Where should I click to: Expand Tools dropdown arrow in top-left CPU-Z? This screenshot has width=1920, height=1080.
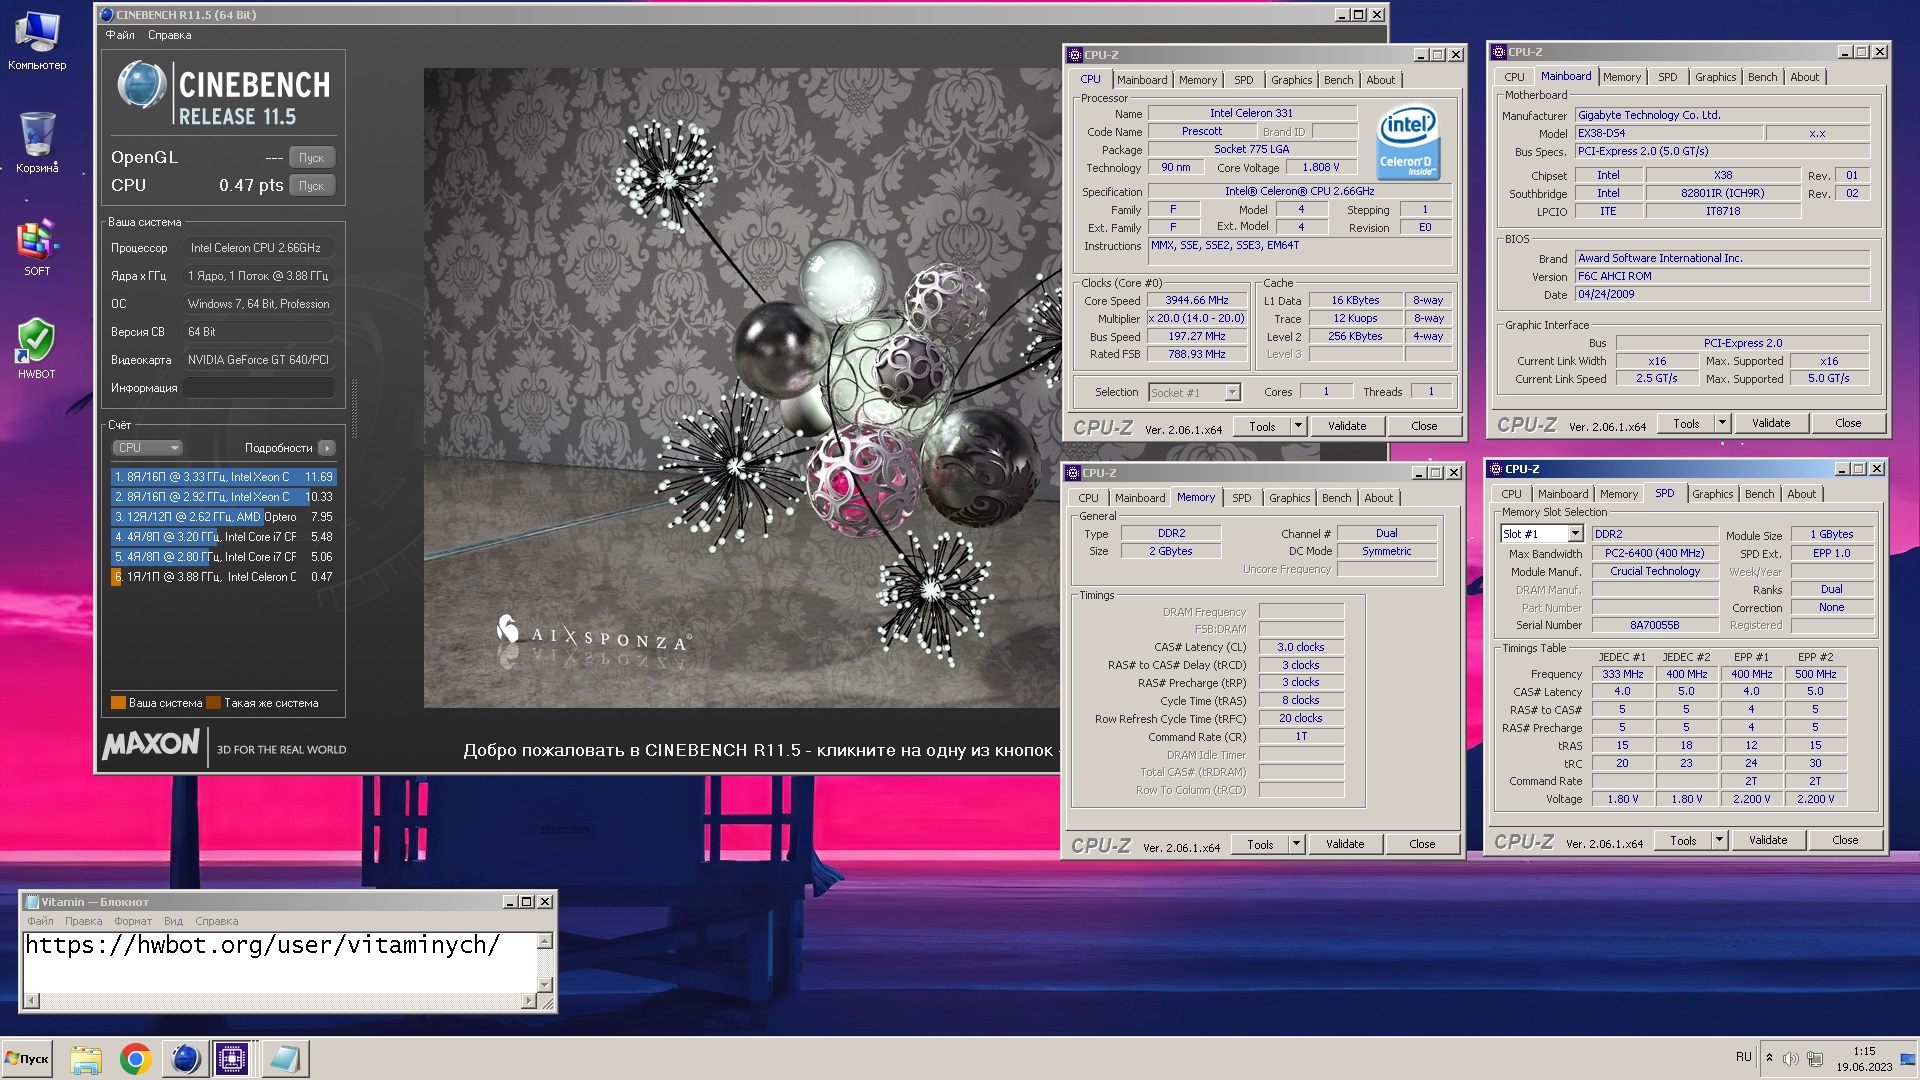point(1298,426)
